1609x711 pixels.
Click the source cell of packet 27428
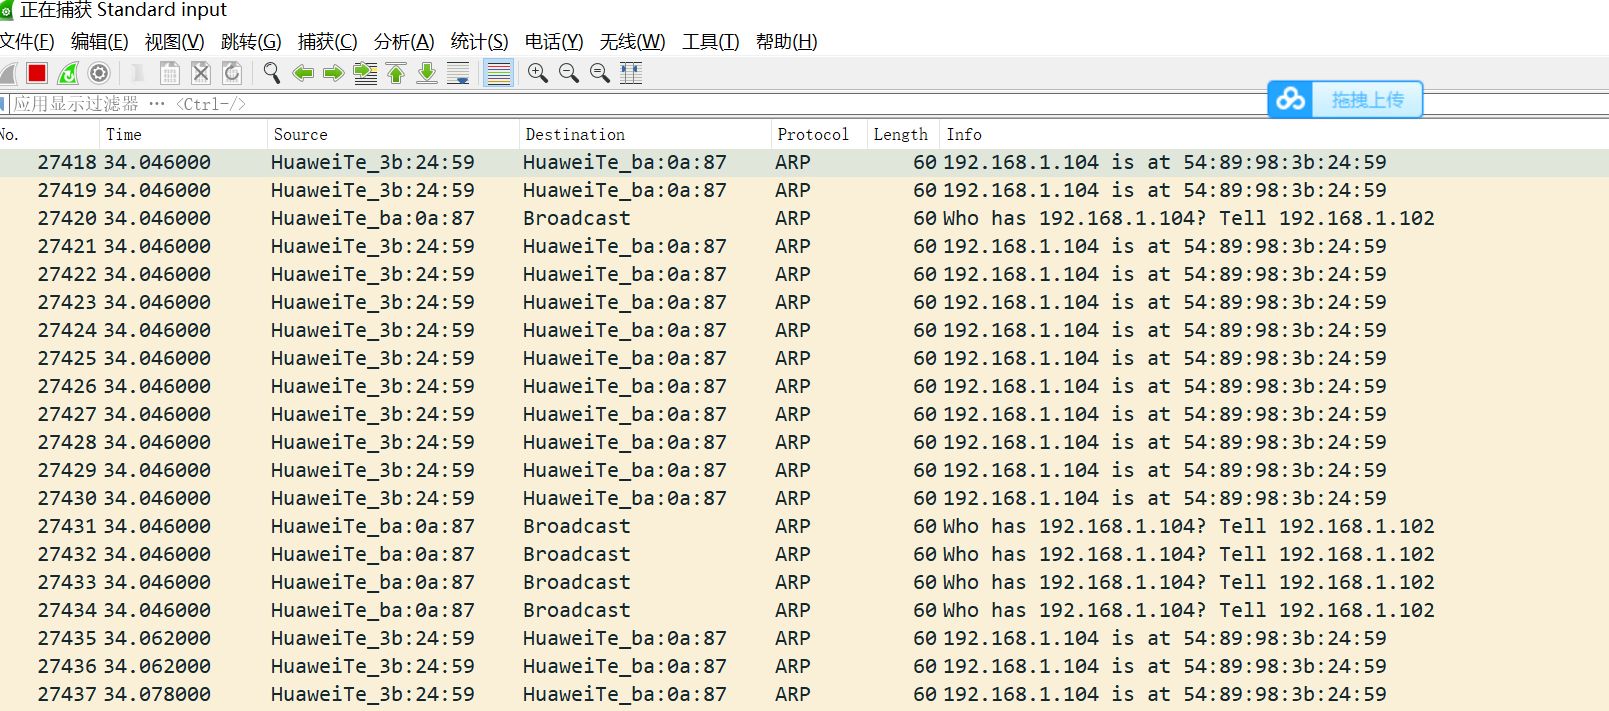coord(373,442)
